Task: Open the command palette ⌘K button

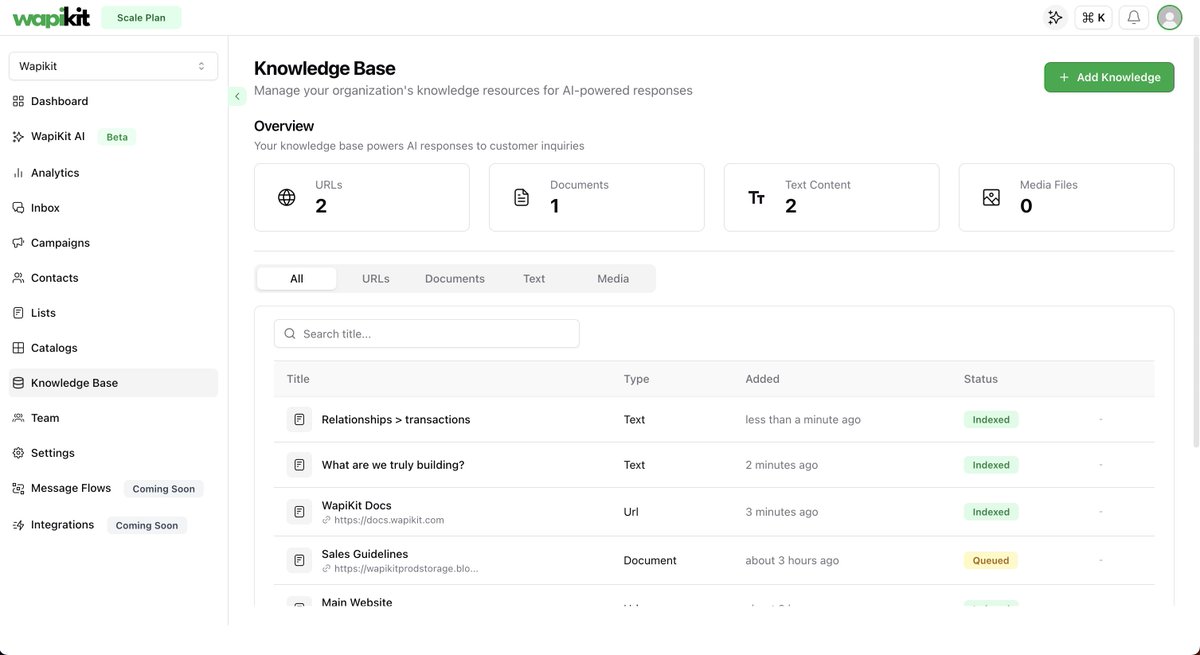Action: click(x=1093, y=17)
